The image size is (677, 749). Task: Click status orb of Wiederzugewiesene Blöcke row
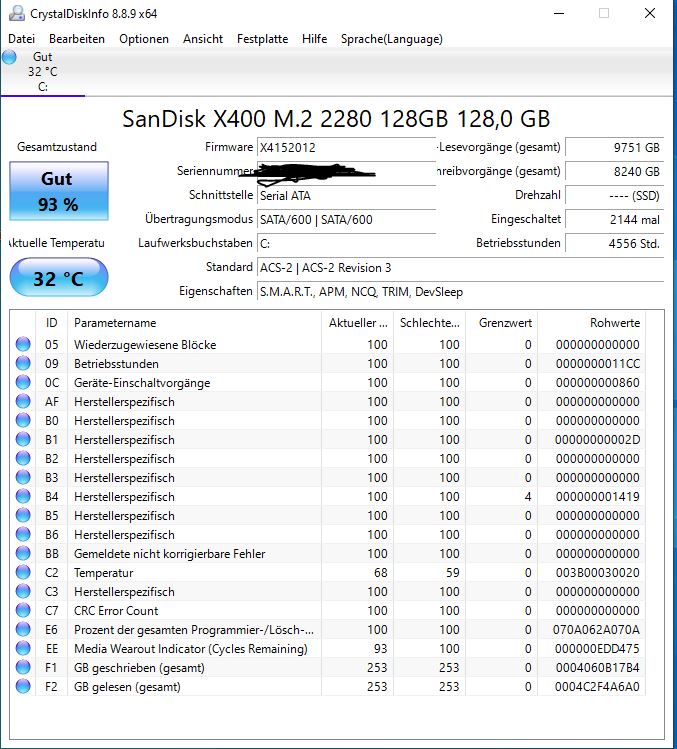pos(23,344)
